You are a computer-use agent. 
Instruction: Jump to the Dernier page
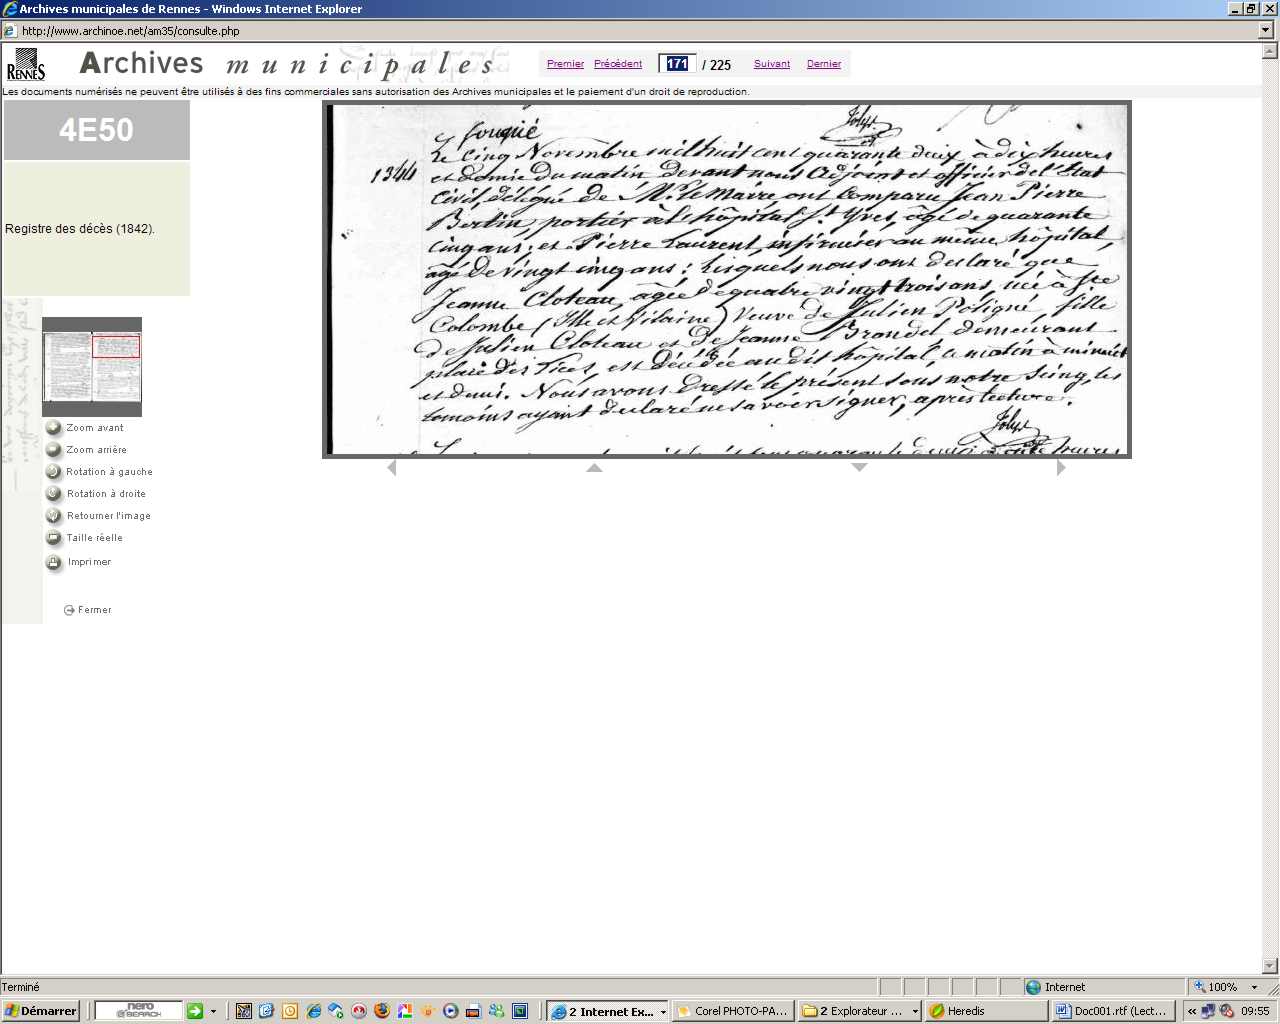[x=823, y=64]
